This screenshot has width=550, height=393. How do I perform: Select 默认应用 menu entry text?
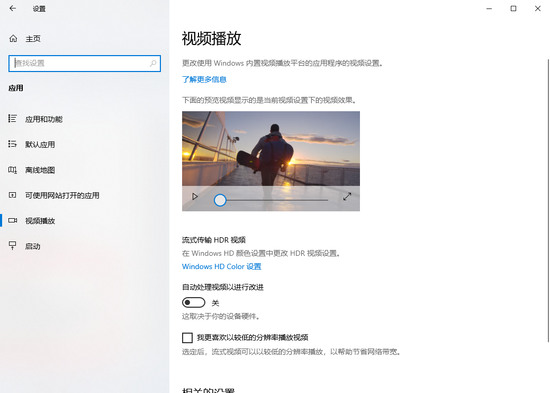(40, 145)
